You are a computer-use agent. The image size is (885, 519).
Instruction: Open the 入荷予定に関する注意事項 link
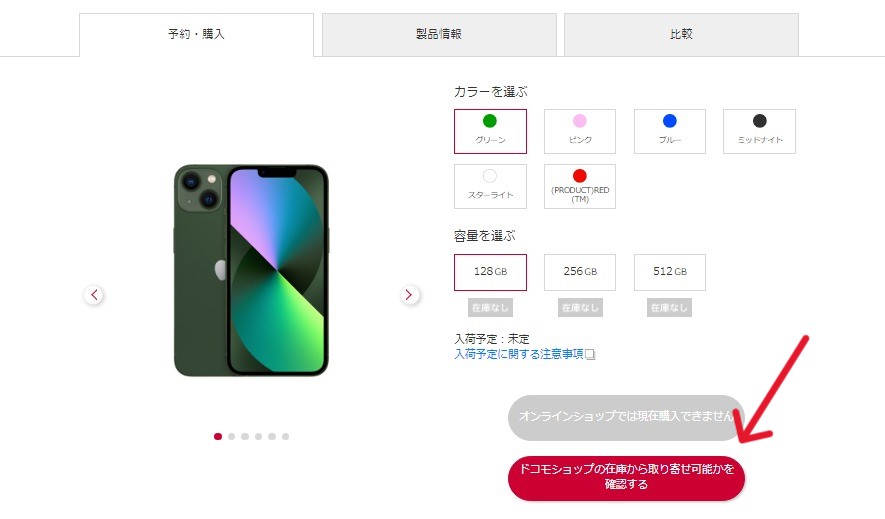point(519,354)
